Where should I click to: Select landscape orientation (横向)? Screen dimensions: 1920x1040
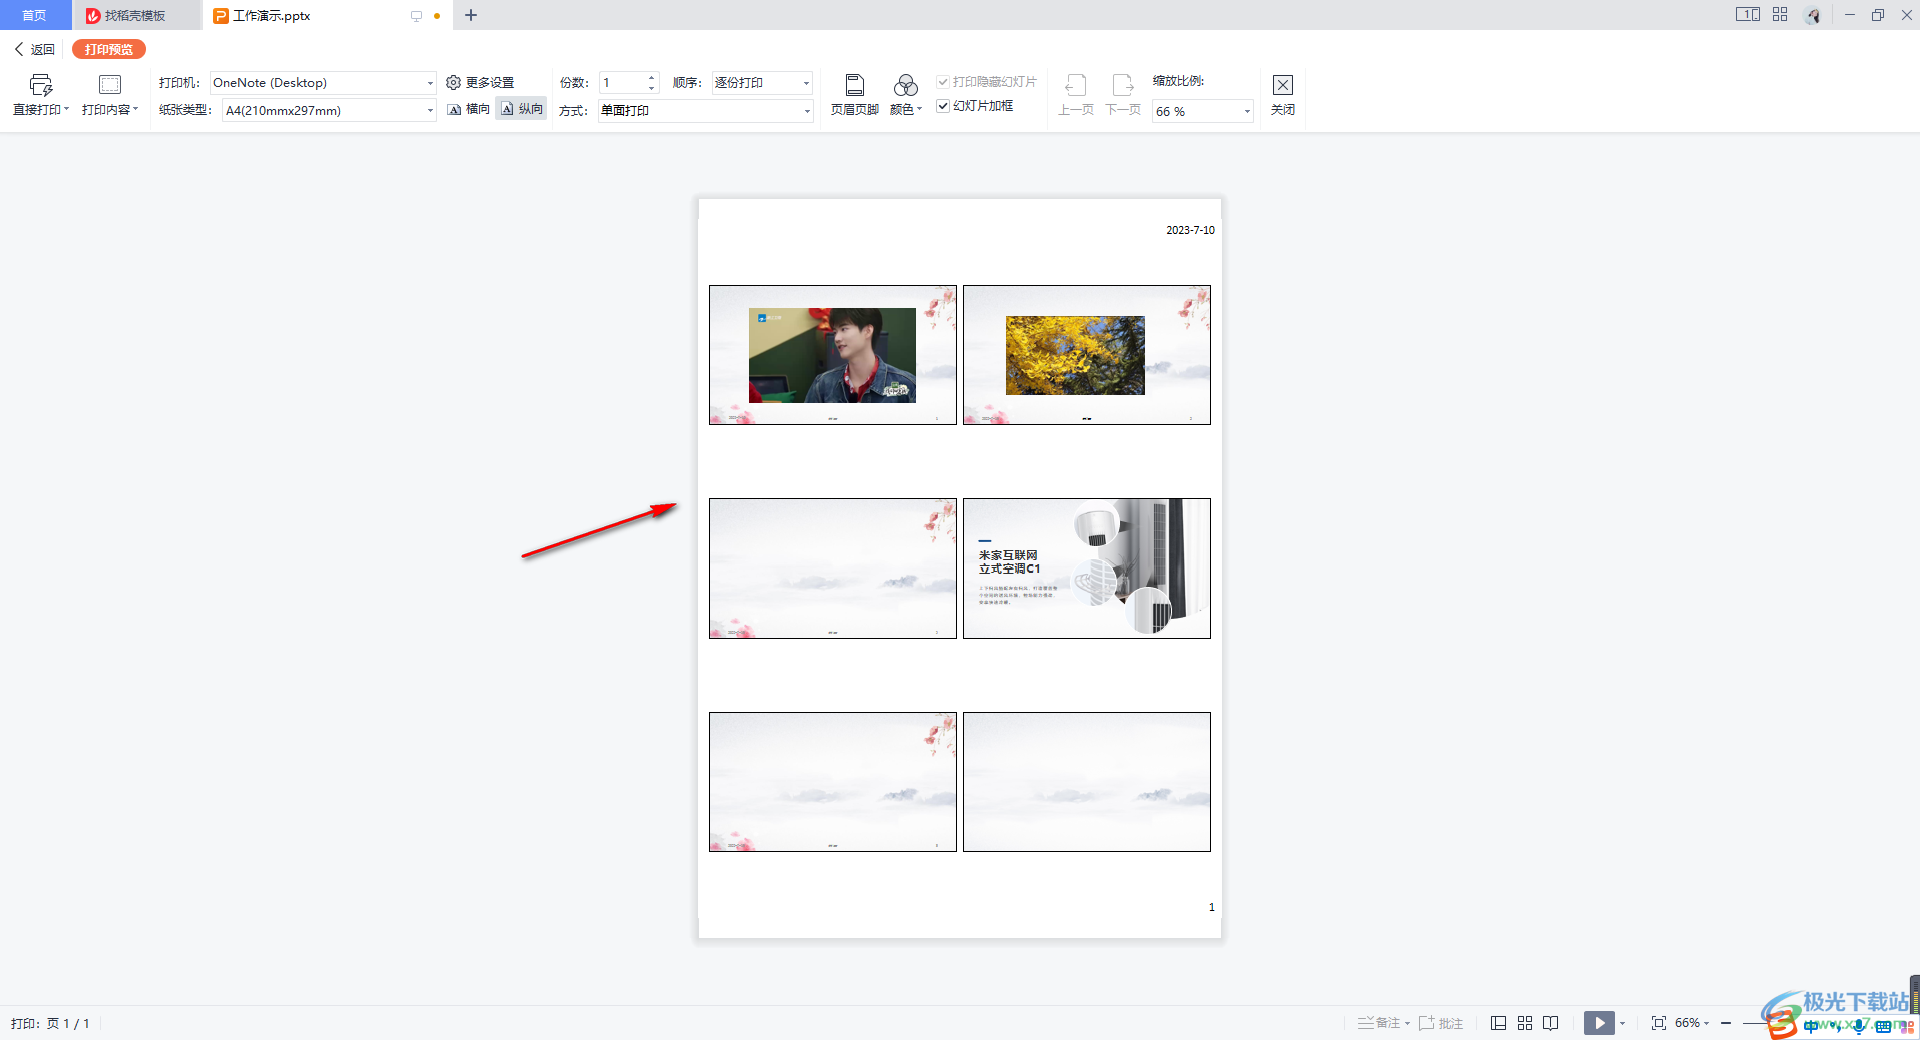pos(468,109)
